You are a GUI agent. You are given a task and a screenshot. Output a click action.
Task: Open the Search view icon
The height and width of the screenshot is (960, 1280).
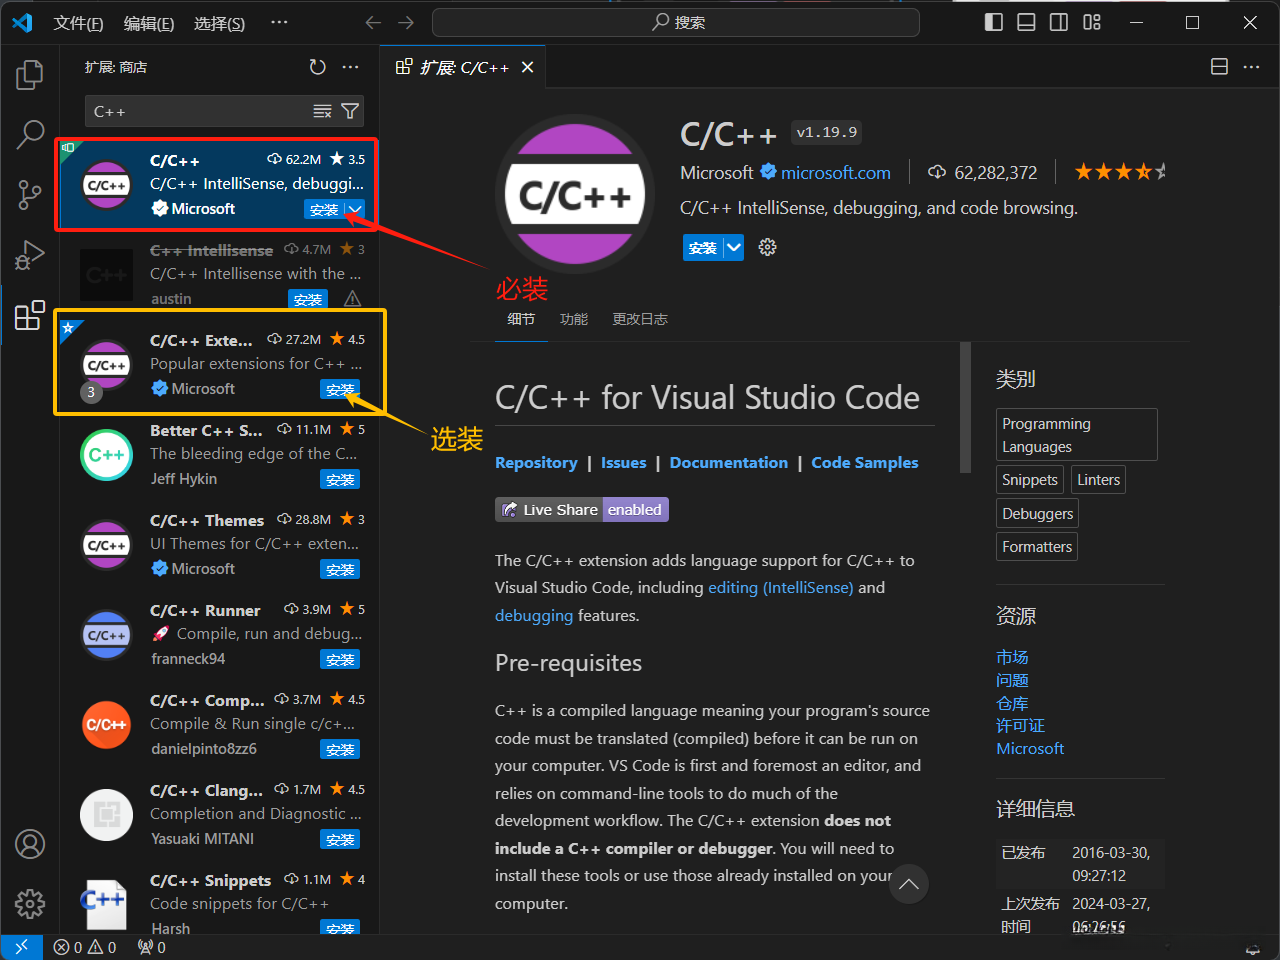30,134
